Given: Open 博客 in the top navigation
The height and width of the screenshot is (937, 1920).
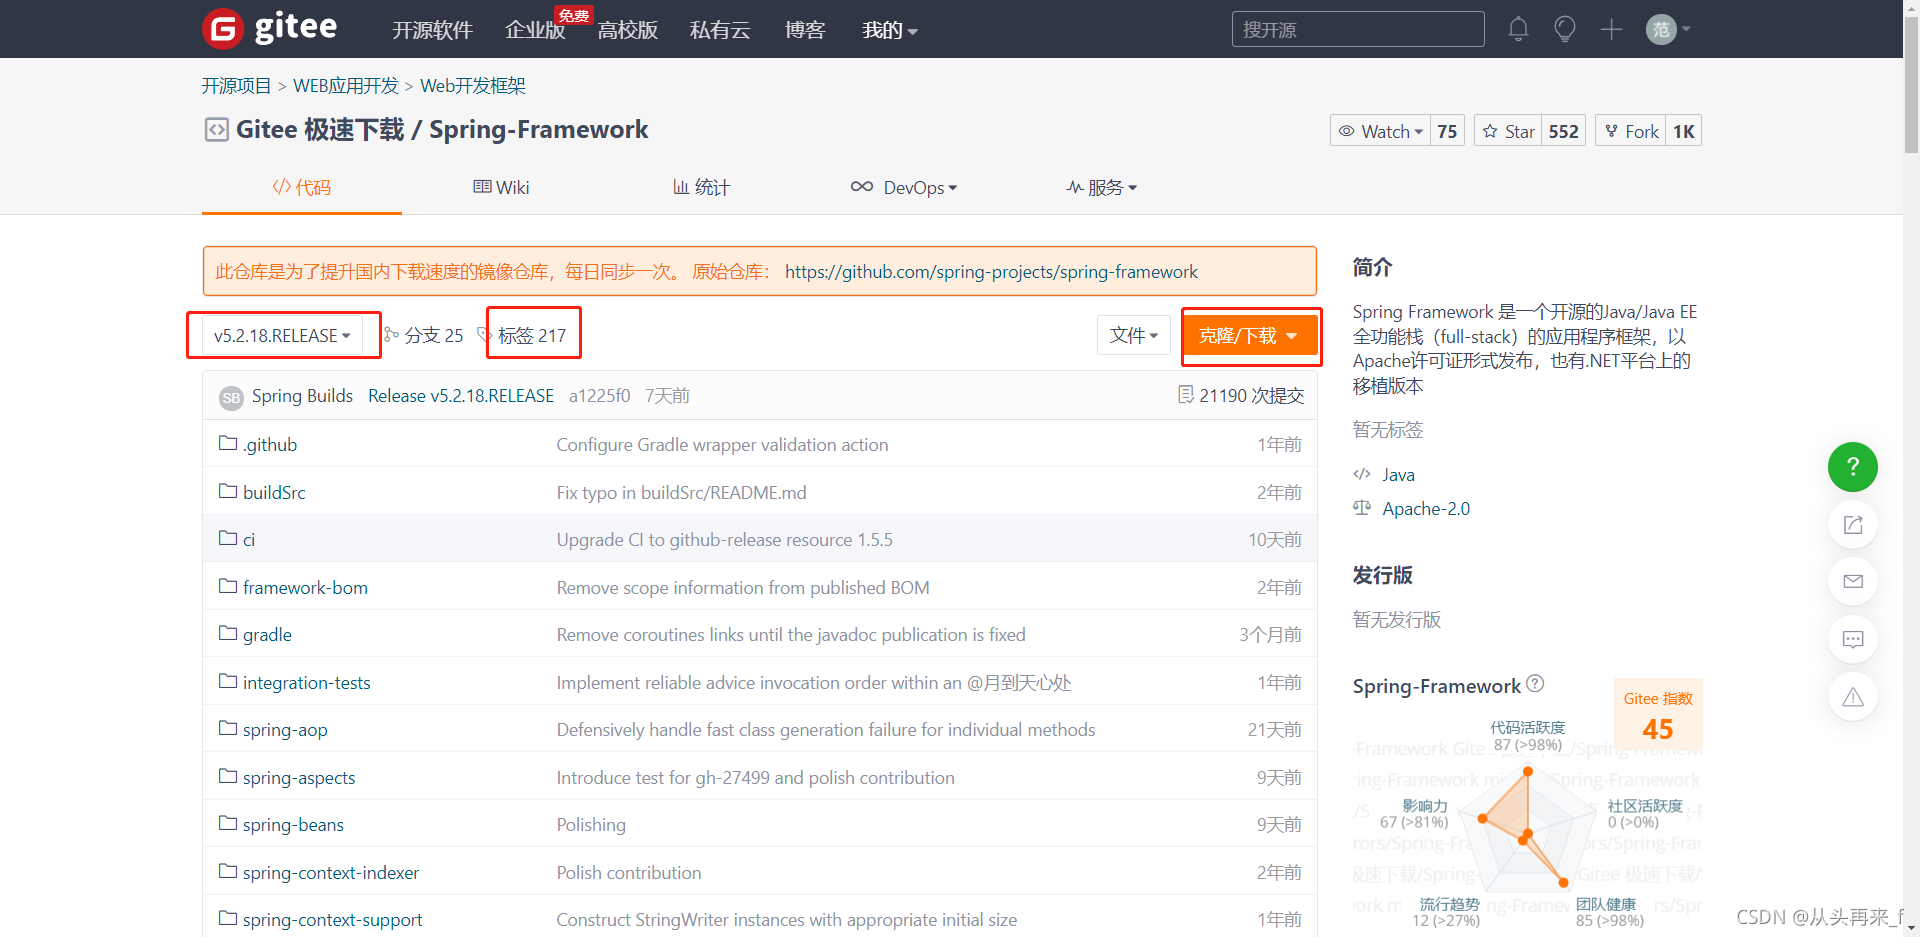Looking at the screenshot, I should click(805, 30).
